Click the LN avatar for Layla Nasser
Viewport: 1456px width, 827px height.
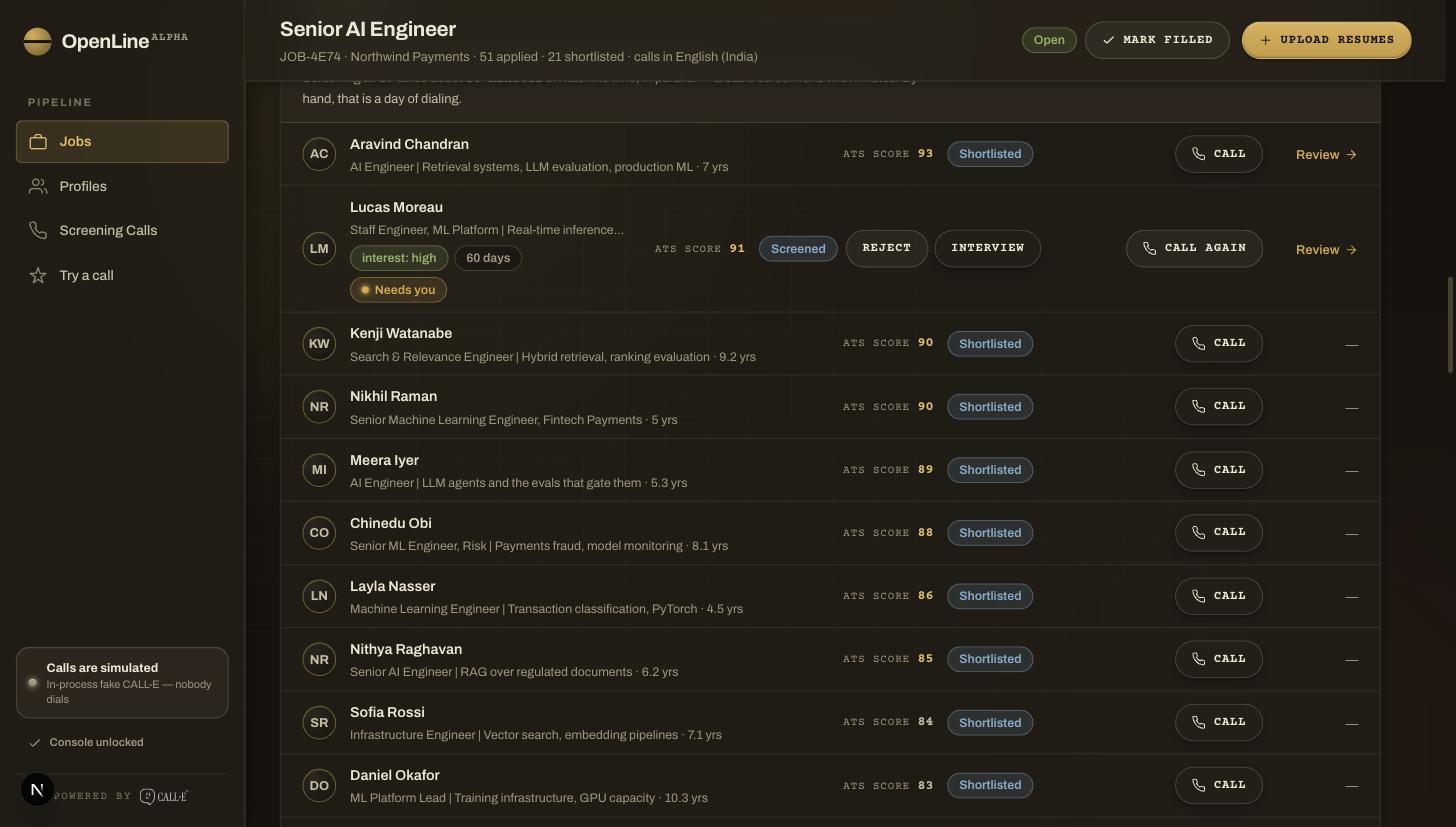[319, 596]
